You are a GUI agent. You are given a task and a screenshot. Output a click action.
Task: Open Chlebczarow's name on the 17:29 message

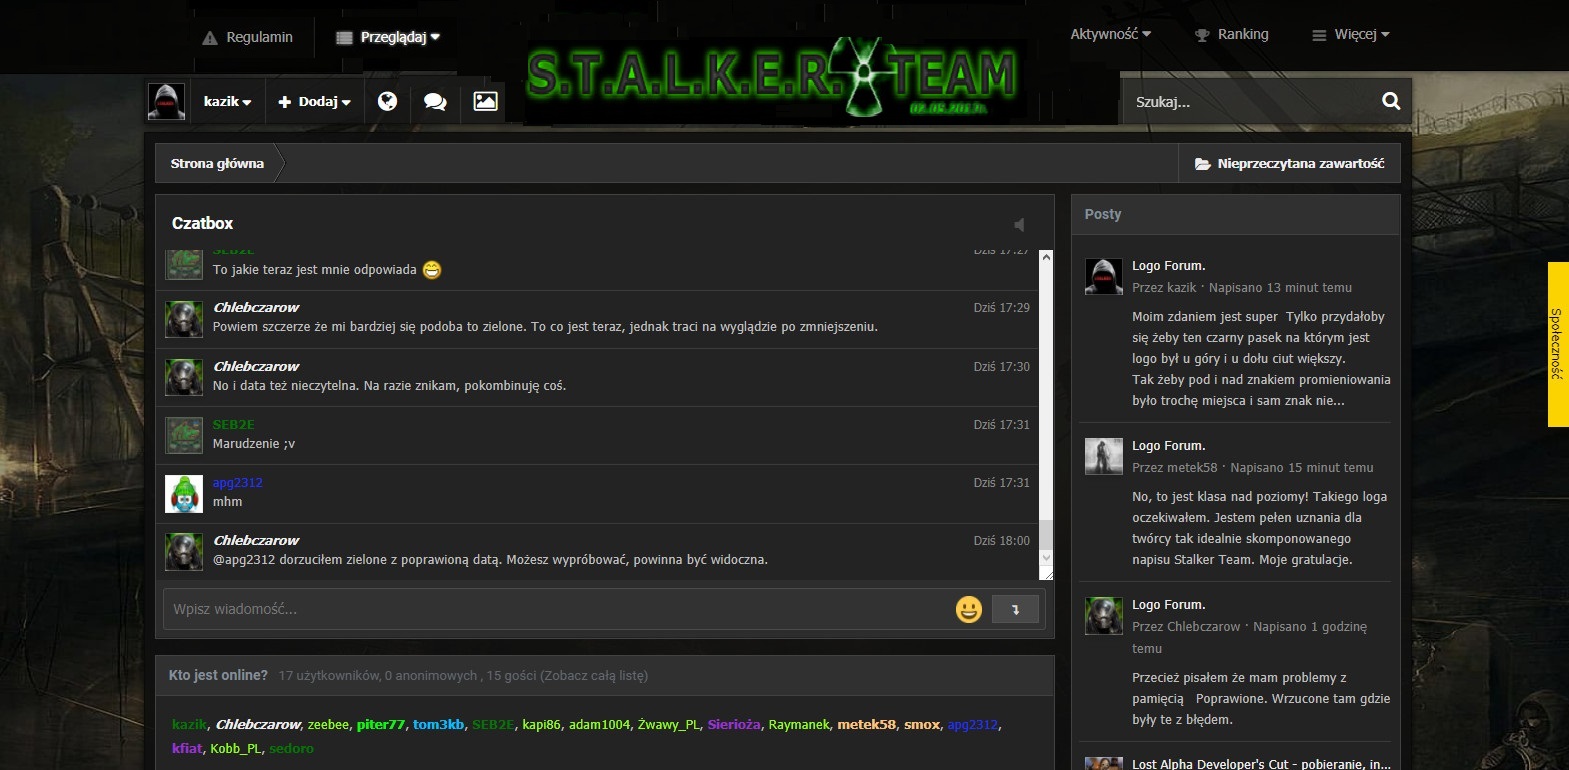(256, 307)
